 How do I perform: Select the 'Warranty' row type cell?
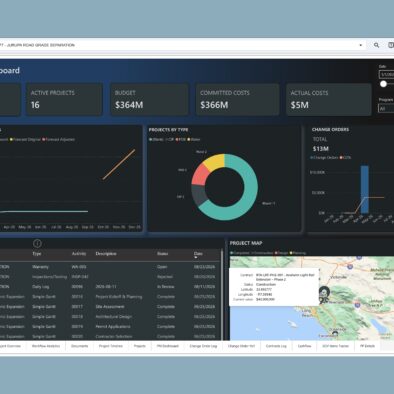40,267
